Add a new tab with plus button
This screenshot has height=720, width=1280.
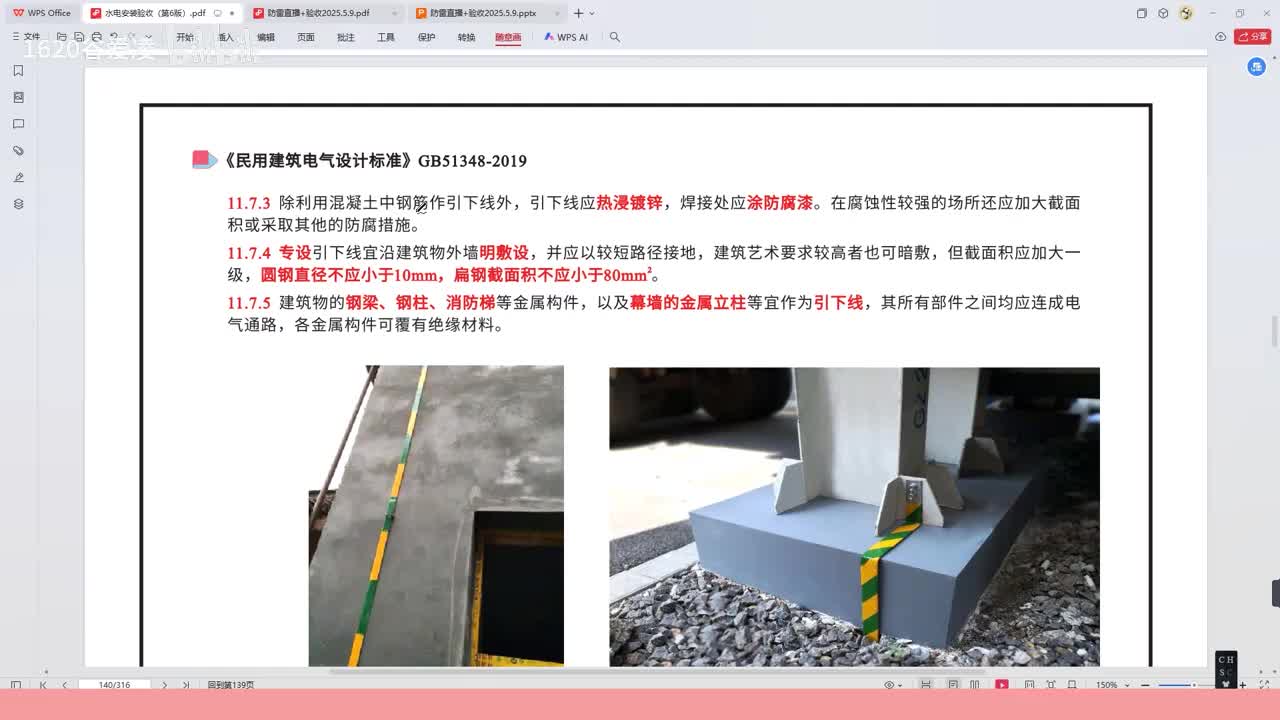[x=578, y=13]
